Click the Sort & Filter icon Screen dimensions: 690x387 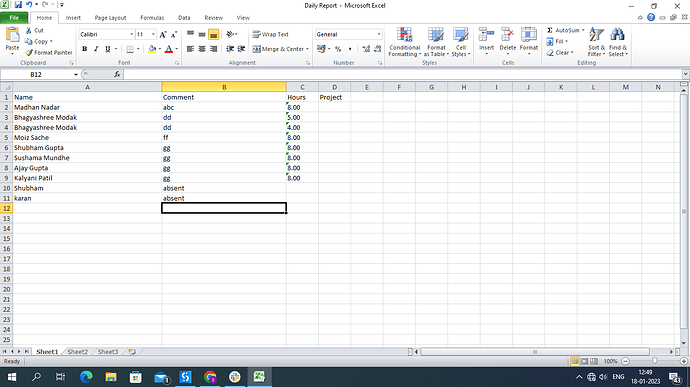[596, 35]
